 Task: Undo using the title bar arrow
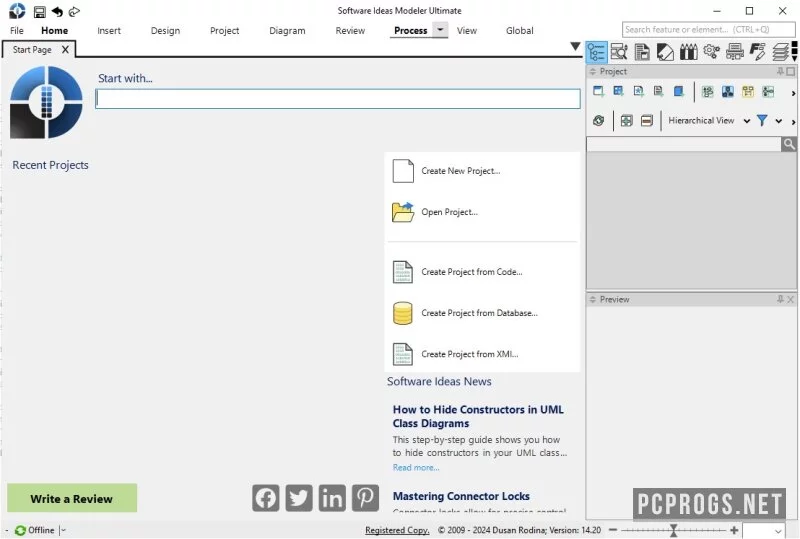click(57, 11)
